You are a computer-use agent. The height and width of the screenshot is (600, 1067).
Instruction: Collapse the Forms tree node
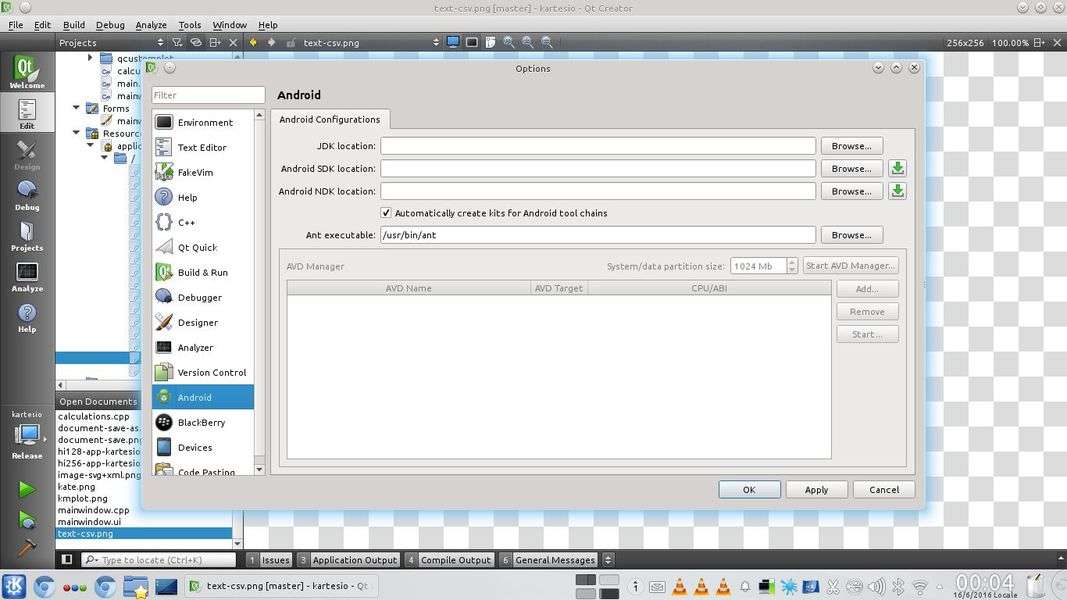(x=76, y=108)
